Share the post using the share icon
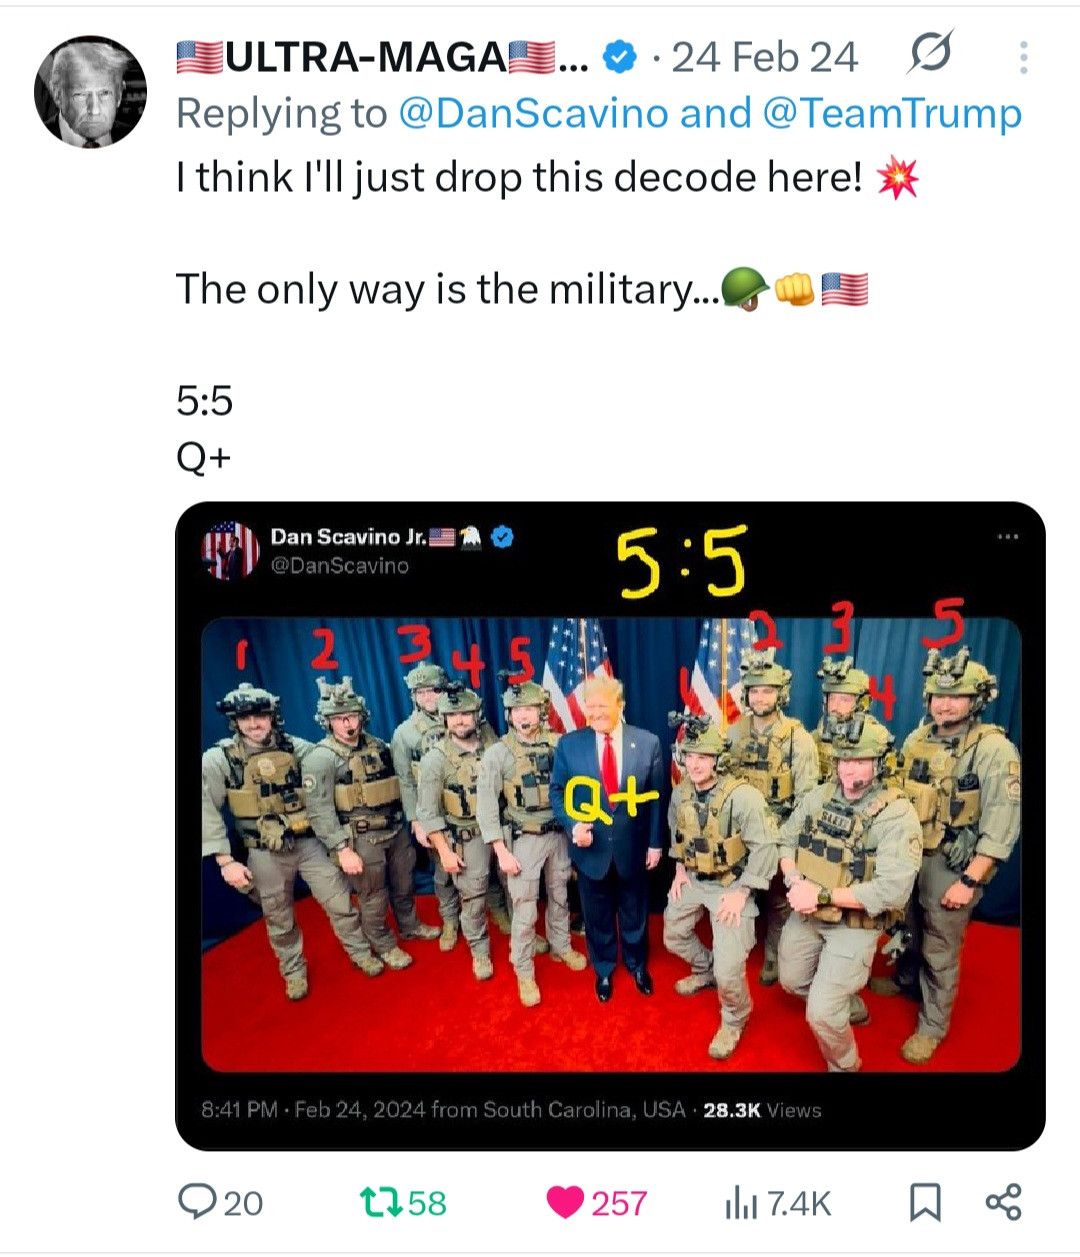The image size is (1080, 1257). [x=1003, y=1202]
